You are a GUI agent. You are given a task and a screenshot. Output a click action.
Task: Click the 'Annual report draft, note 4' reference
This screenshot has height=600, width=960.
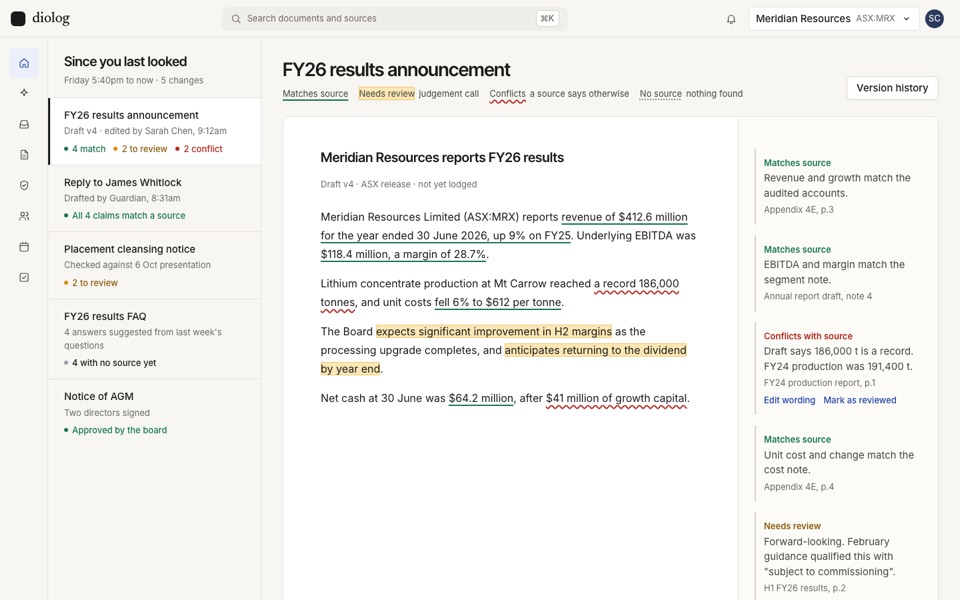click(x=817, y=296)
